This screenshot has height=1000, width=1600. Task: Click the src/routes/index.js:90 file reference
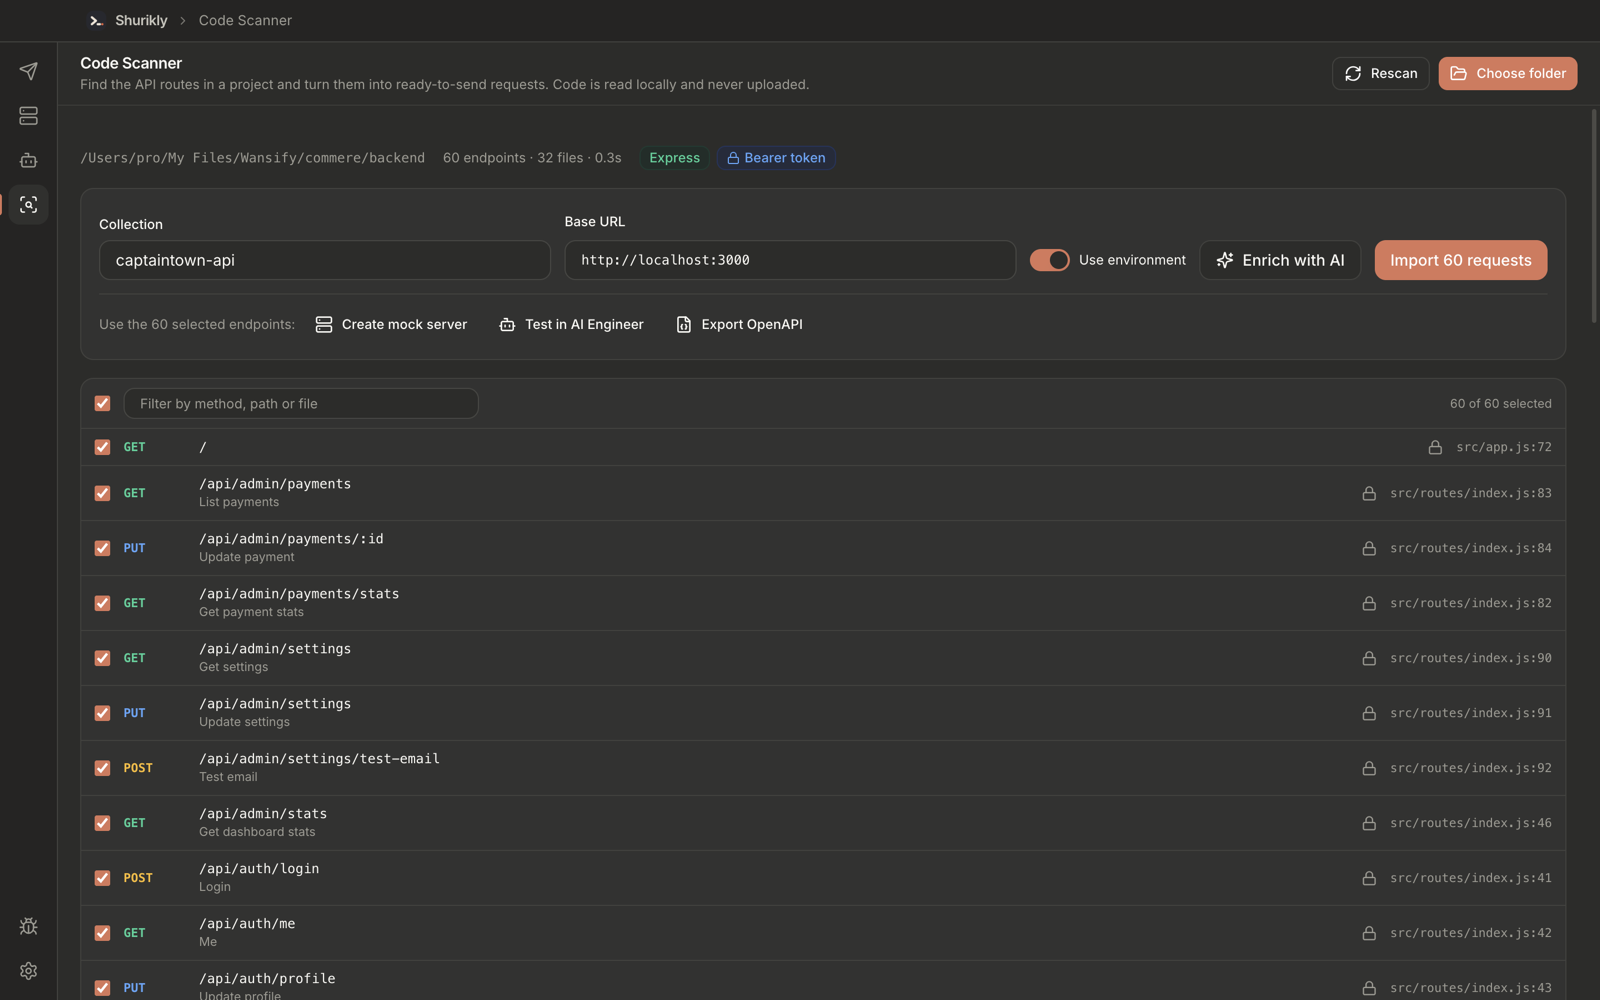point(1471,658)
